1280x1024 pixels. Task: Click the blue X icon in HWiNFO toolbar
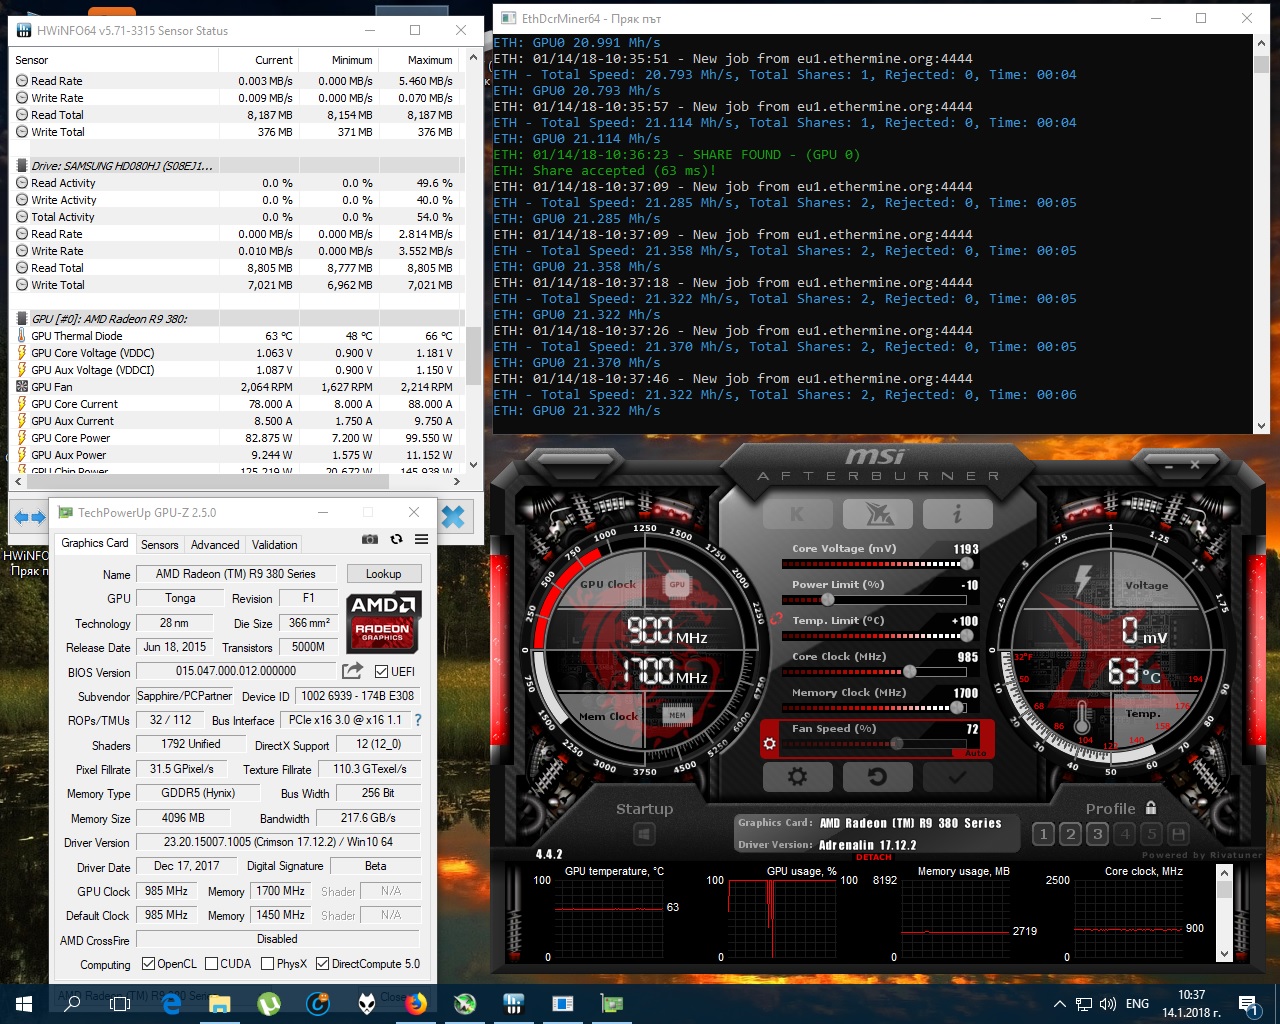[x=453, y=517]
